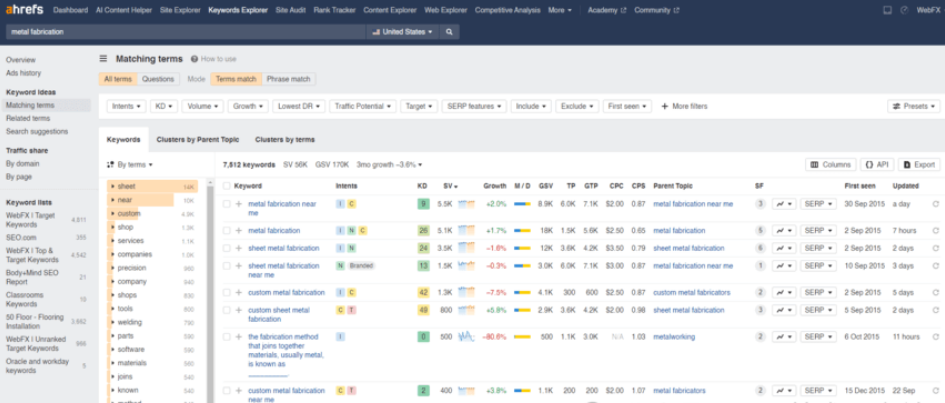The image size is (945, 403).
Task: Open Rank Tracker in top navigation
Action: pos(334,10)
